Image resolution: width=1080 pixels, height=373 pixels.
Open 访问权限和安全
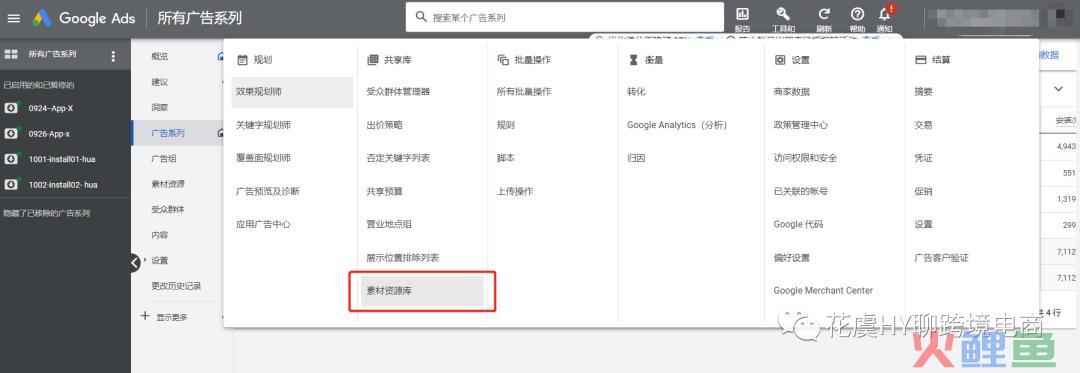805,158
